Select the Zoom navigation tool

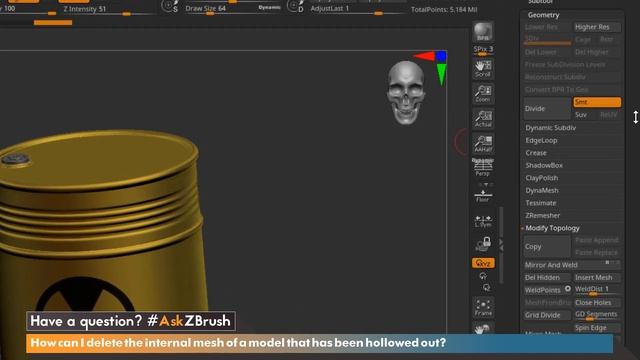click(x=483, y=93)
